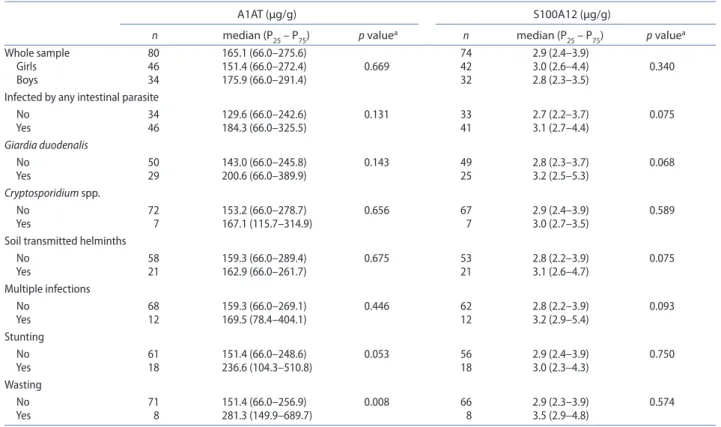The width and height of the screenshot is (721, 427).
Task: Select the value '3.5 (2.9–4.8)'
Action: pos(561,416)
